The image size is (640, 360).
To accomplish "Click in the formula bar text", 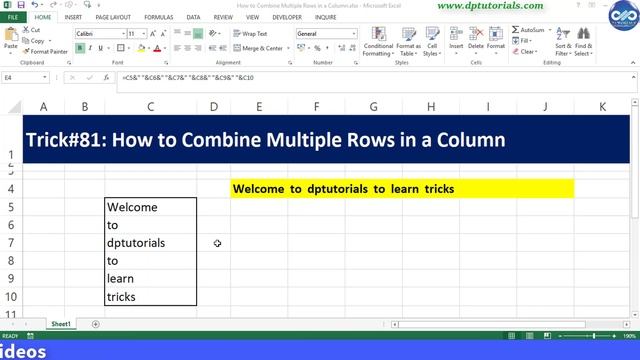I will (188, 78).
